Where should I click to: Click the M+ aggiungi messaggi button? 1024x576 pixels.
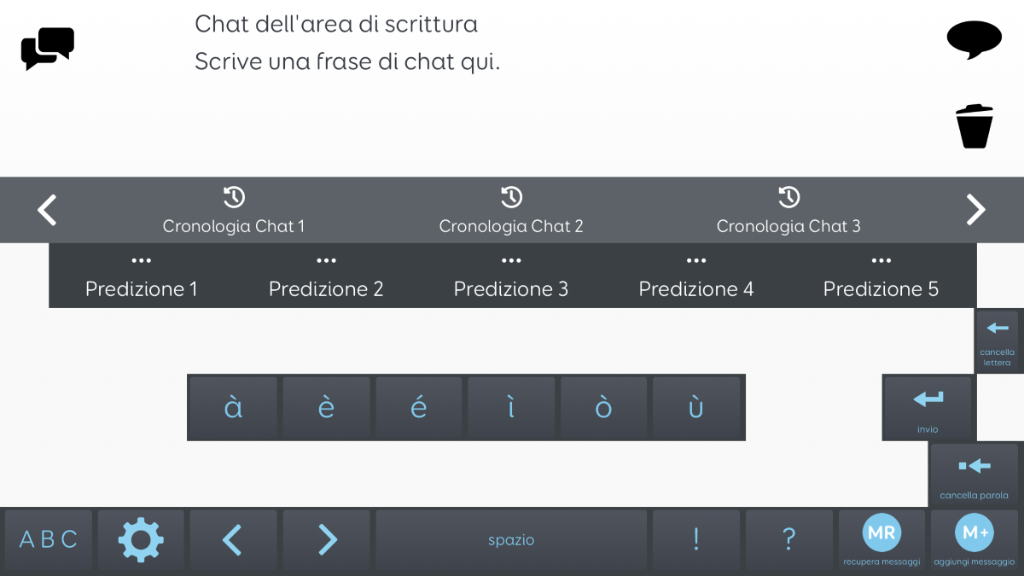click(973, 540)
